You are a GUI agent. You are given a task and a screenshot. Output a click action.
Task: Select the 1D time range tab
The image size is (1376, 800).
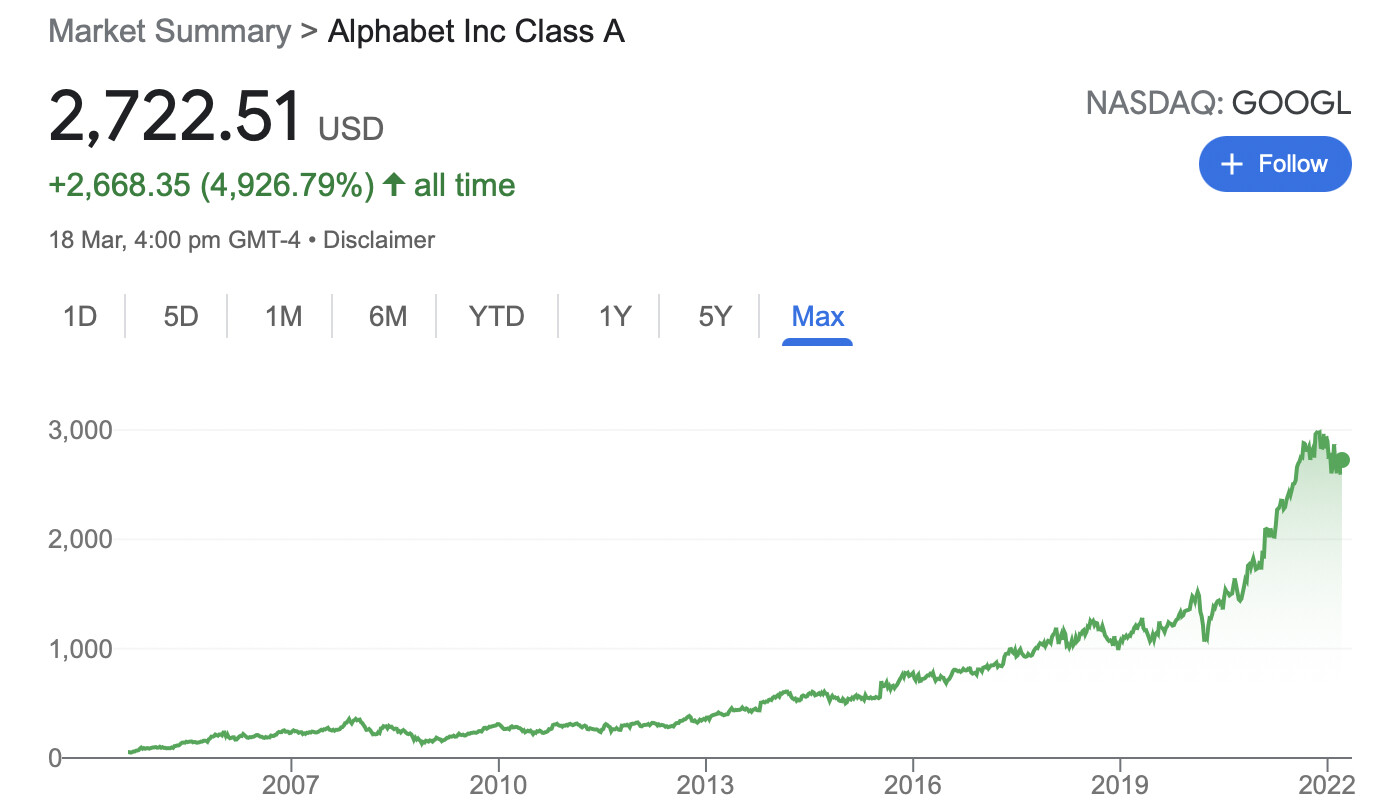(80, 317)
